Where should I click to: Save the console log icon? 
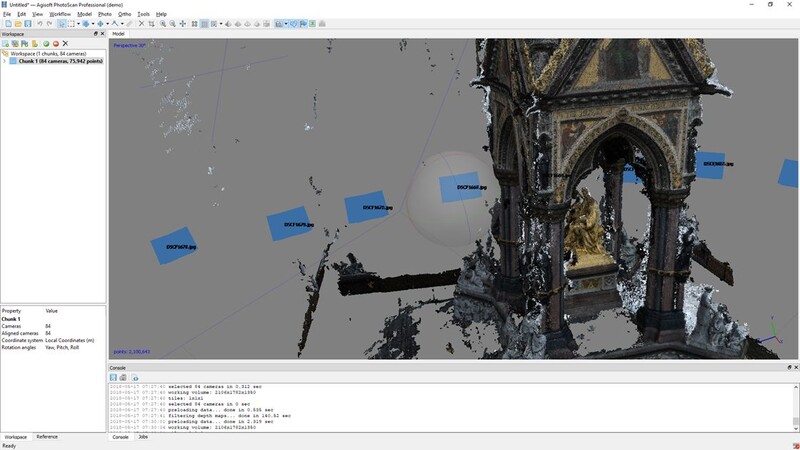pyautogui.click(x=113, y=378)
